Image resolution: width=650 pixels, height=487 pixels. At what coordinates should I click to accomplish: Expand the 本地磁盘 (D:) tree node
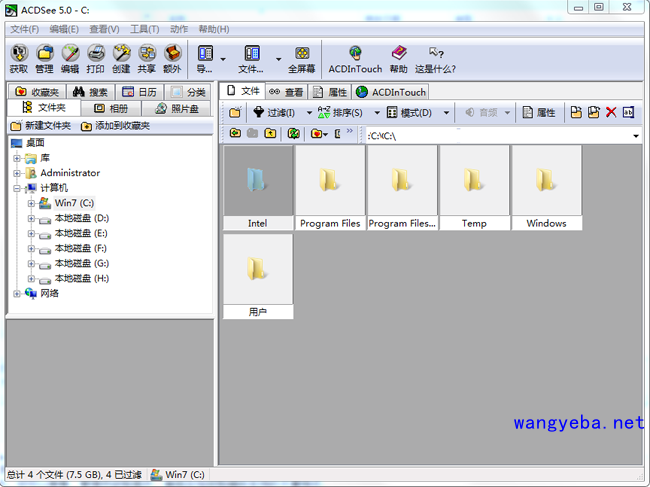31,218
